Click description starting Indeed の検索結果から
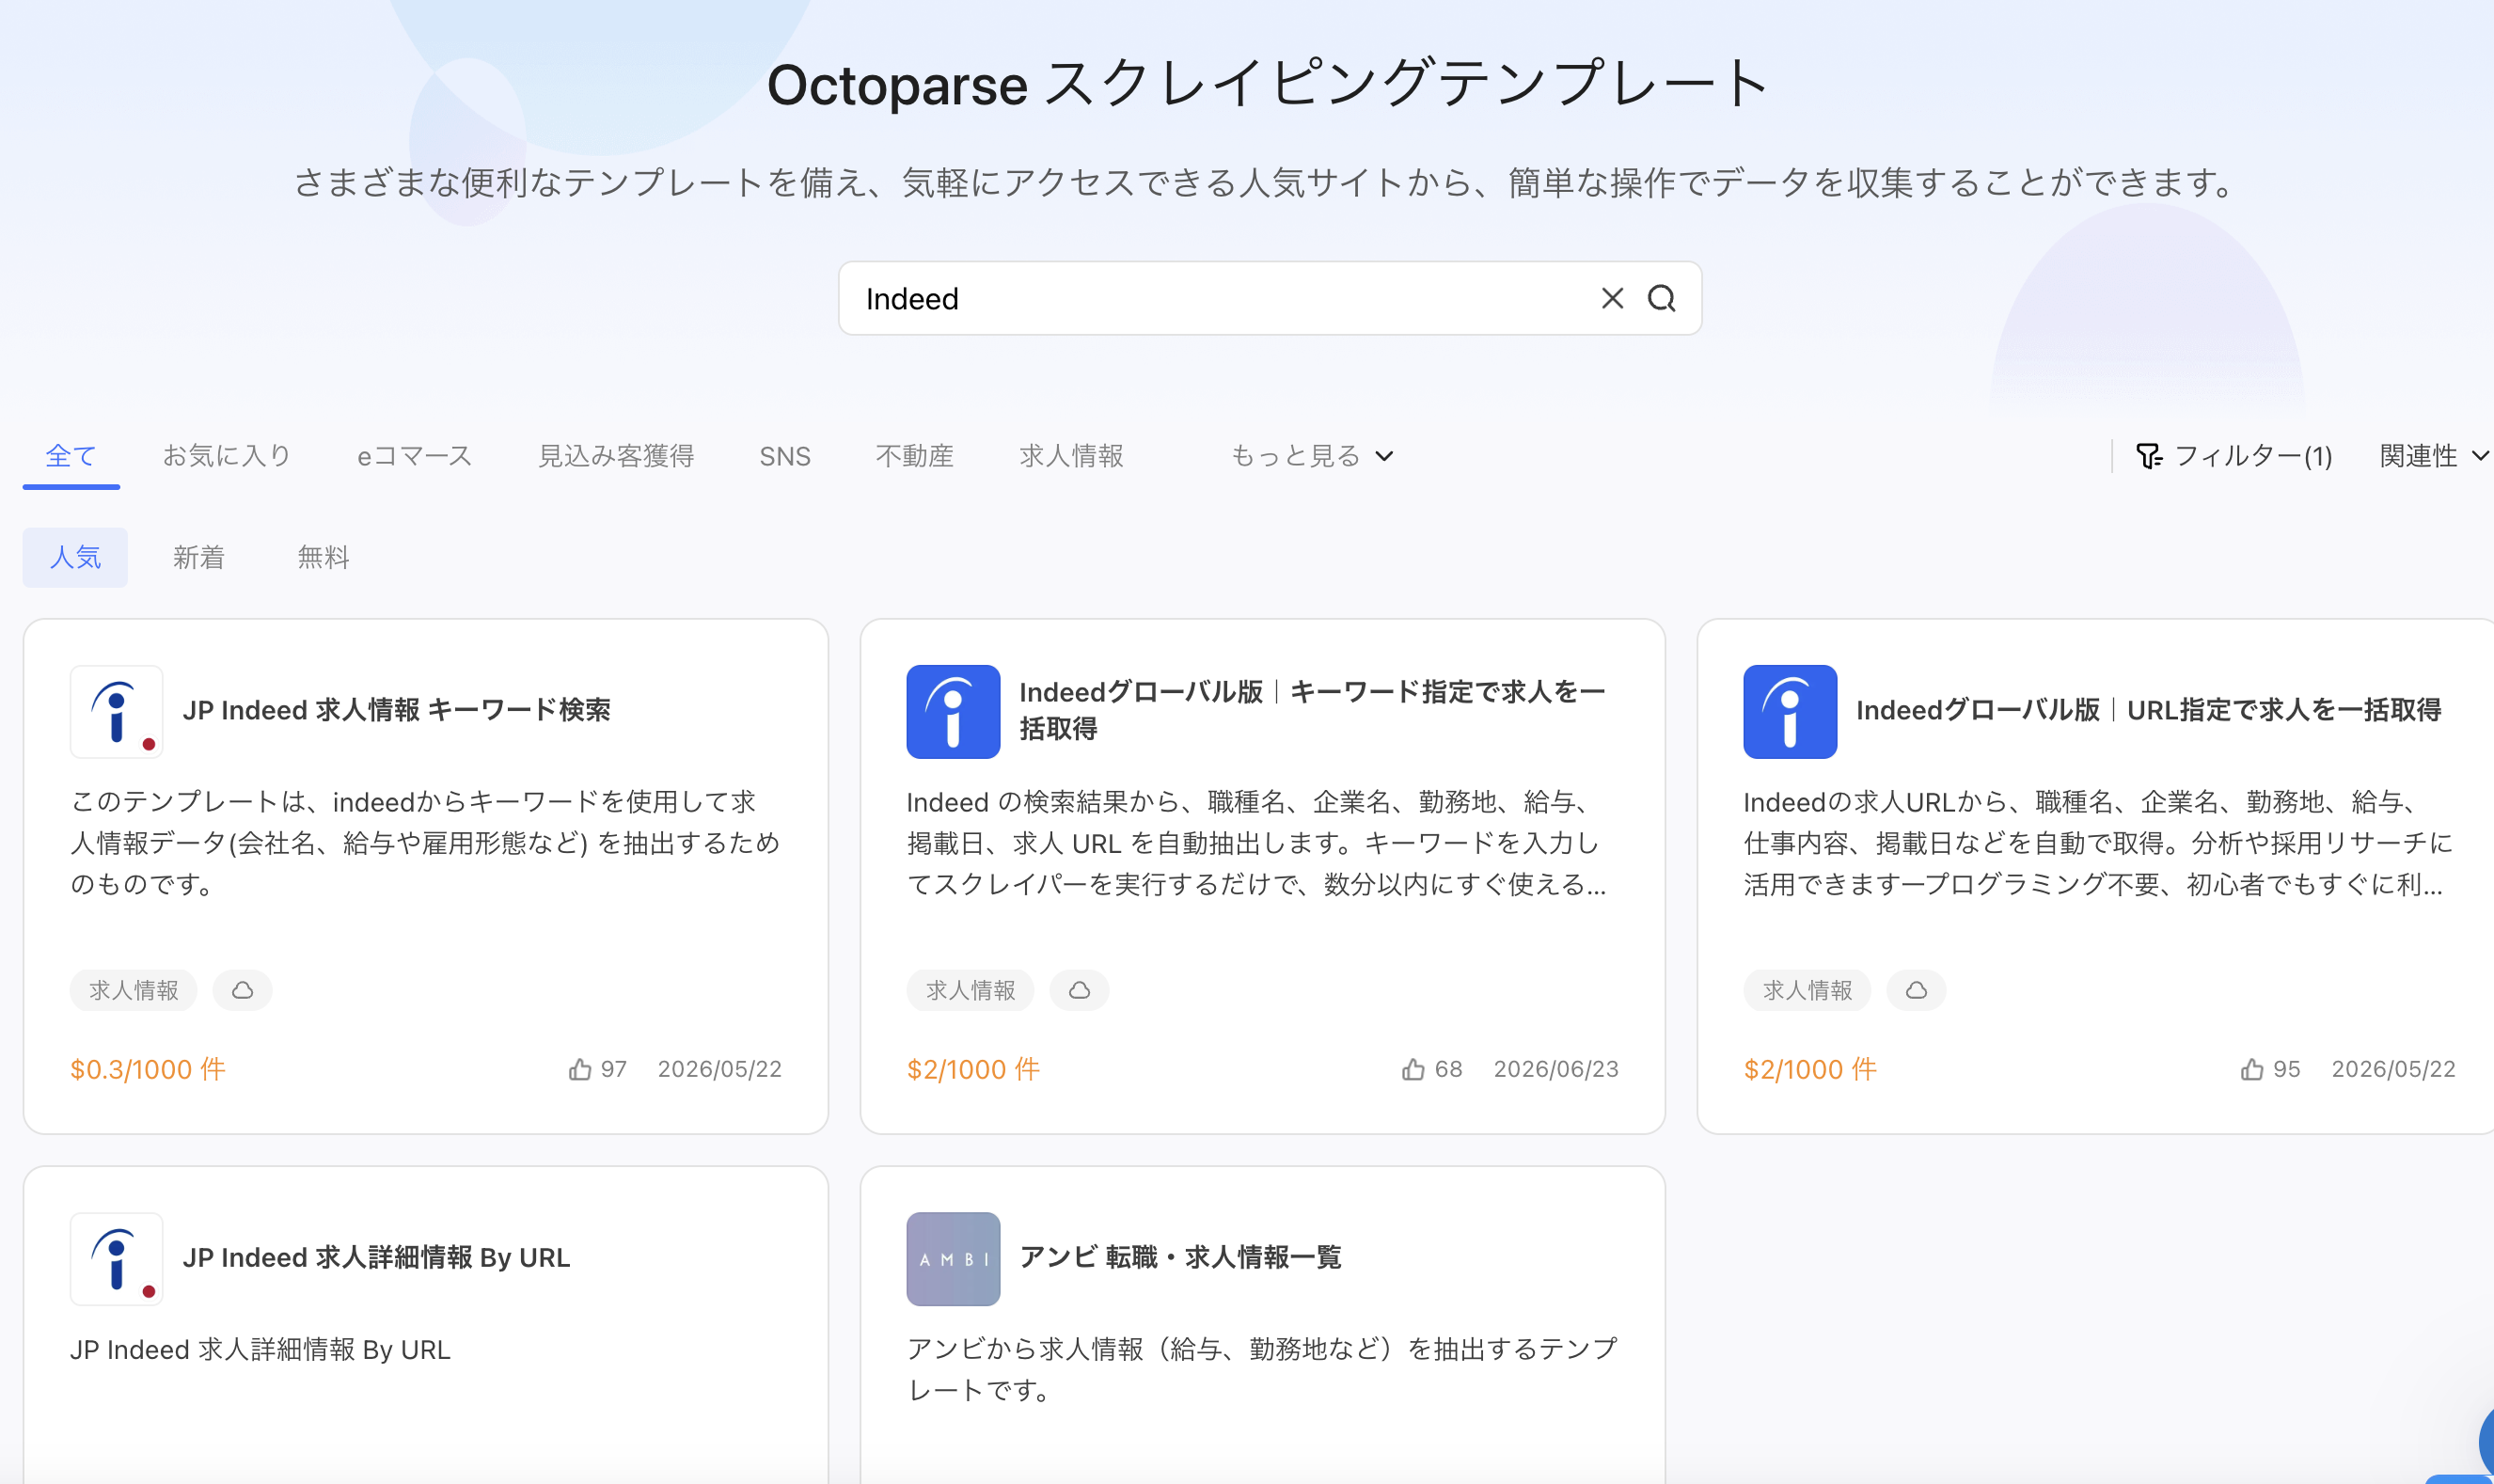2494x1484 pixels. [x=1257, y=842]
